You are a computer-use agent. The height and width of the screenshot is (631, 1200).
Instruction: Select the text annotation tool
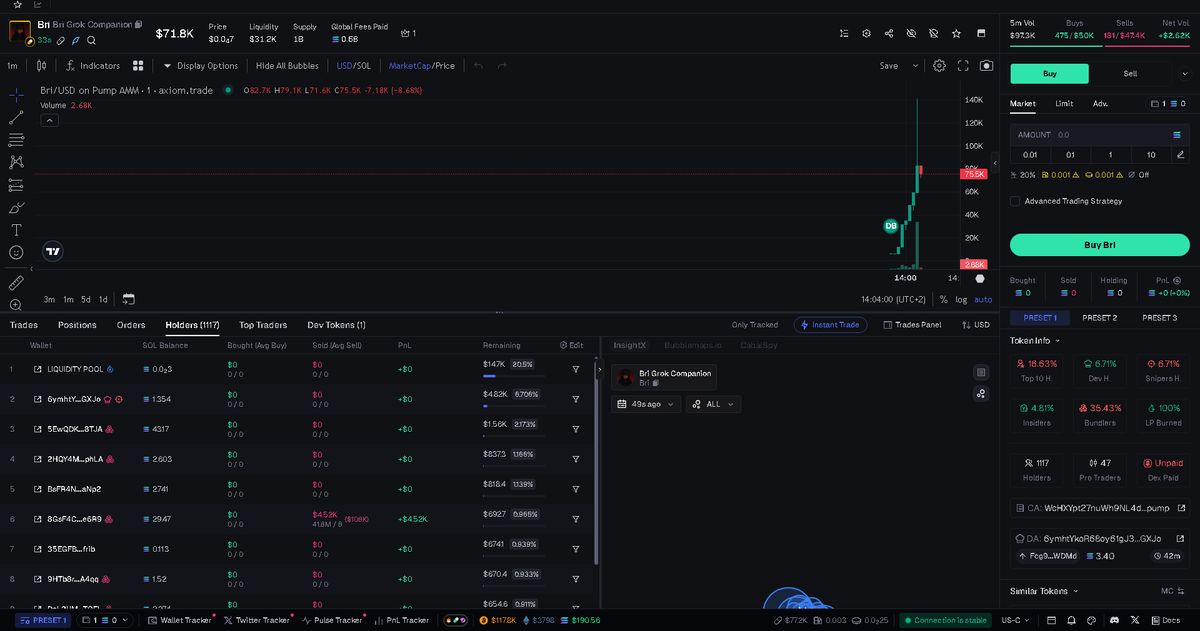(x=16, y=230)
